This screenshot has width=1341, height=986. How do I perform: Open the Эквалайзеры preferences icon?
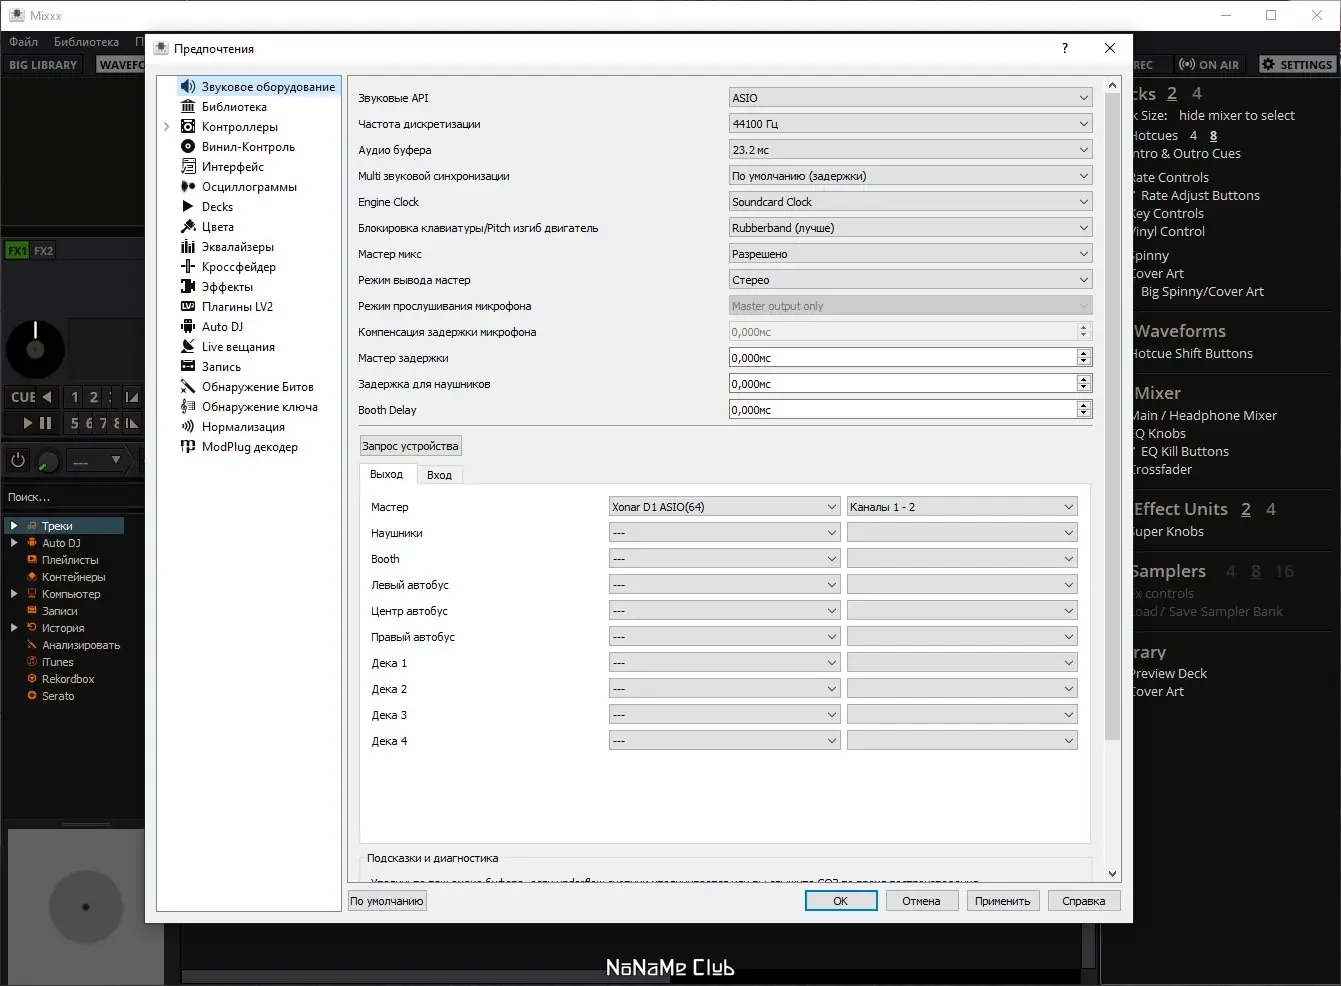(x=187, y=247)
